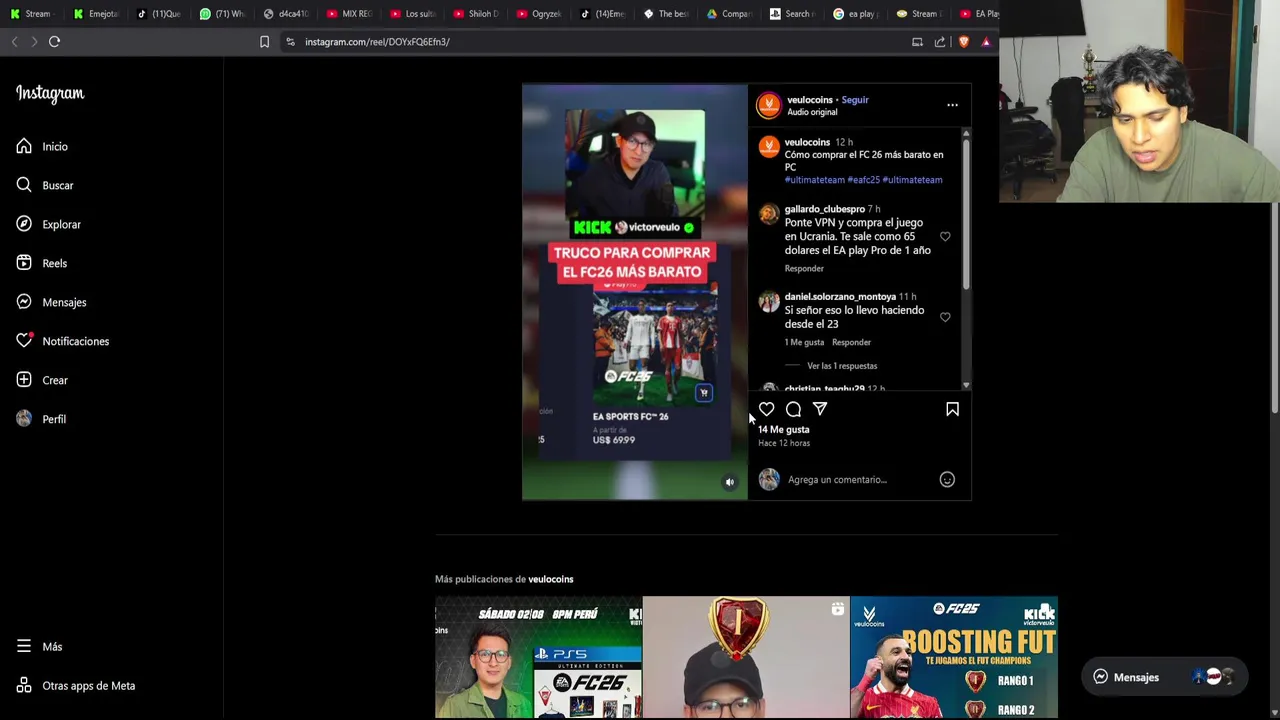Click the veulocoins avatar in the caption row
This screenshot has width=1280, height=720.
tap(768, 147)
